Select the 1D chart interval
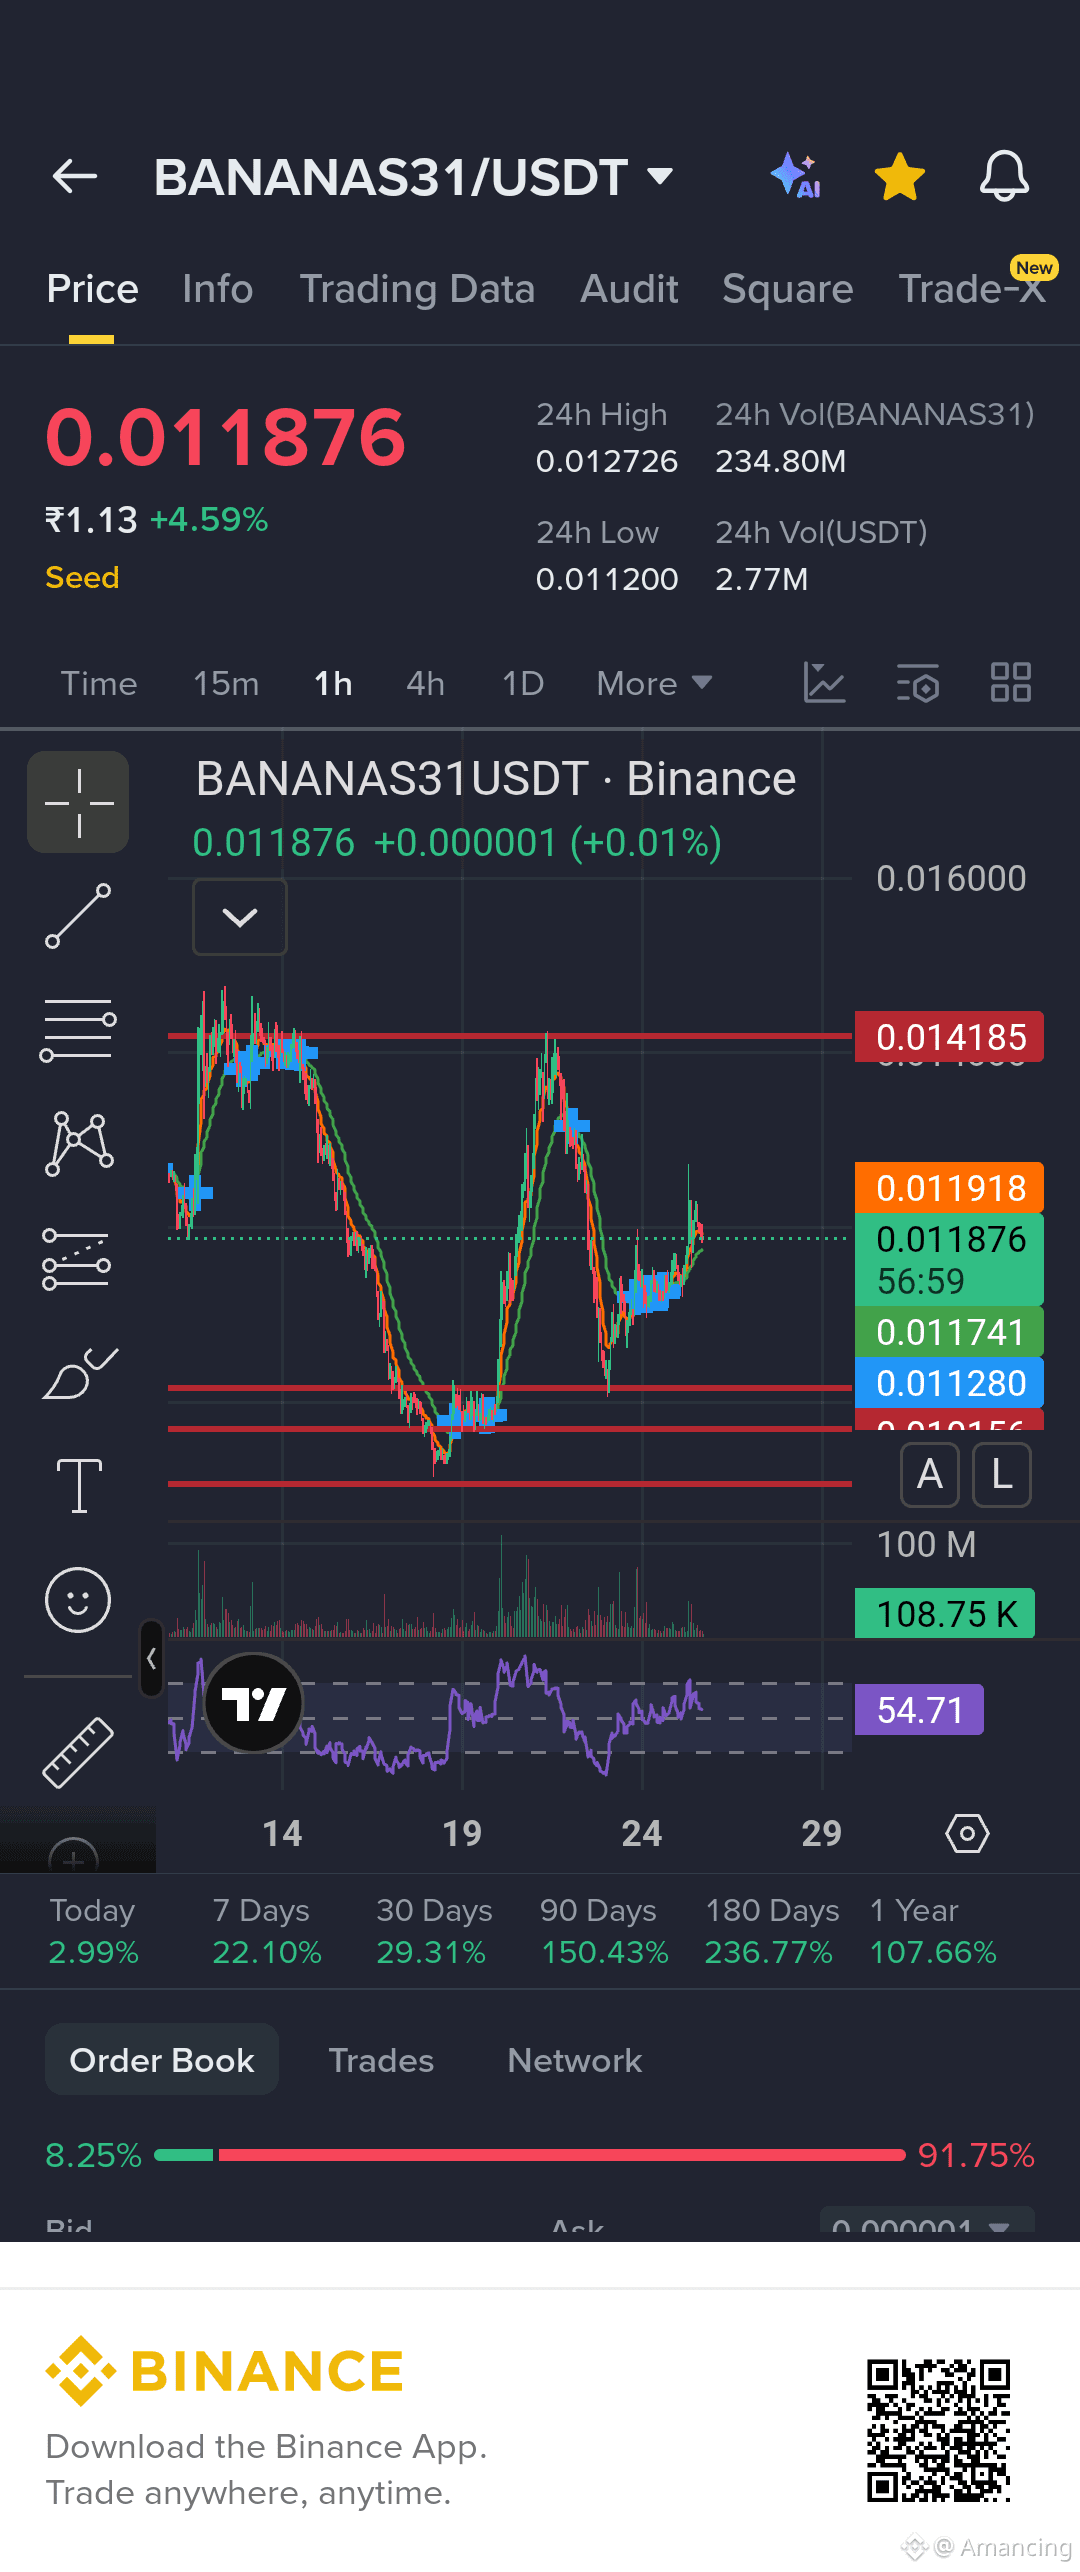The image size is (1080, 2572). 523,684
